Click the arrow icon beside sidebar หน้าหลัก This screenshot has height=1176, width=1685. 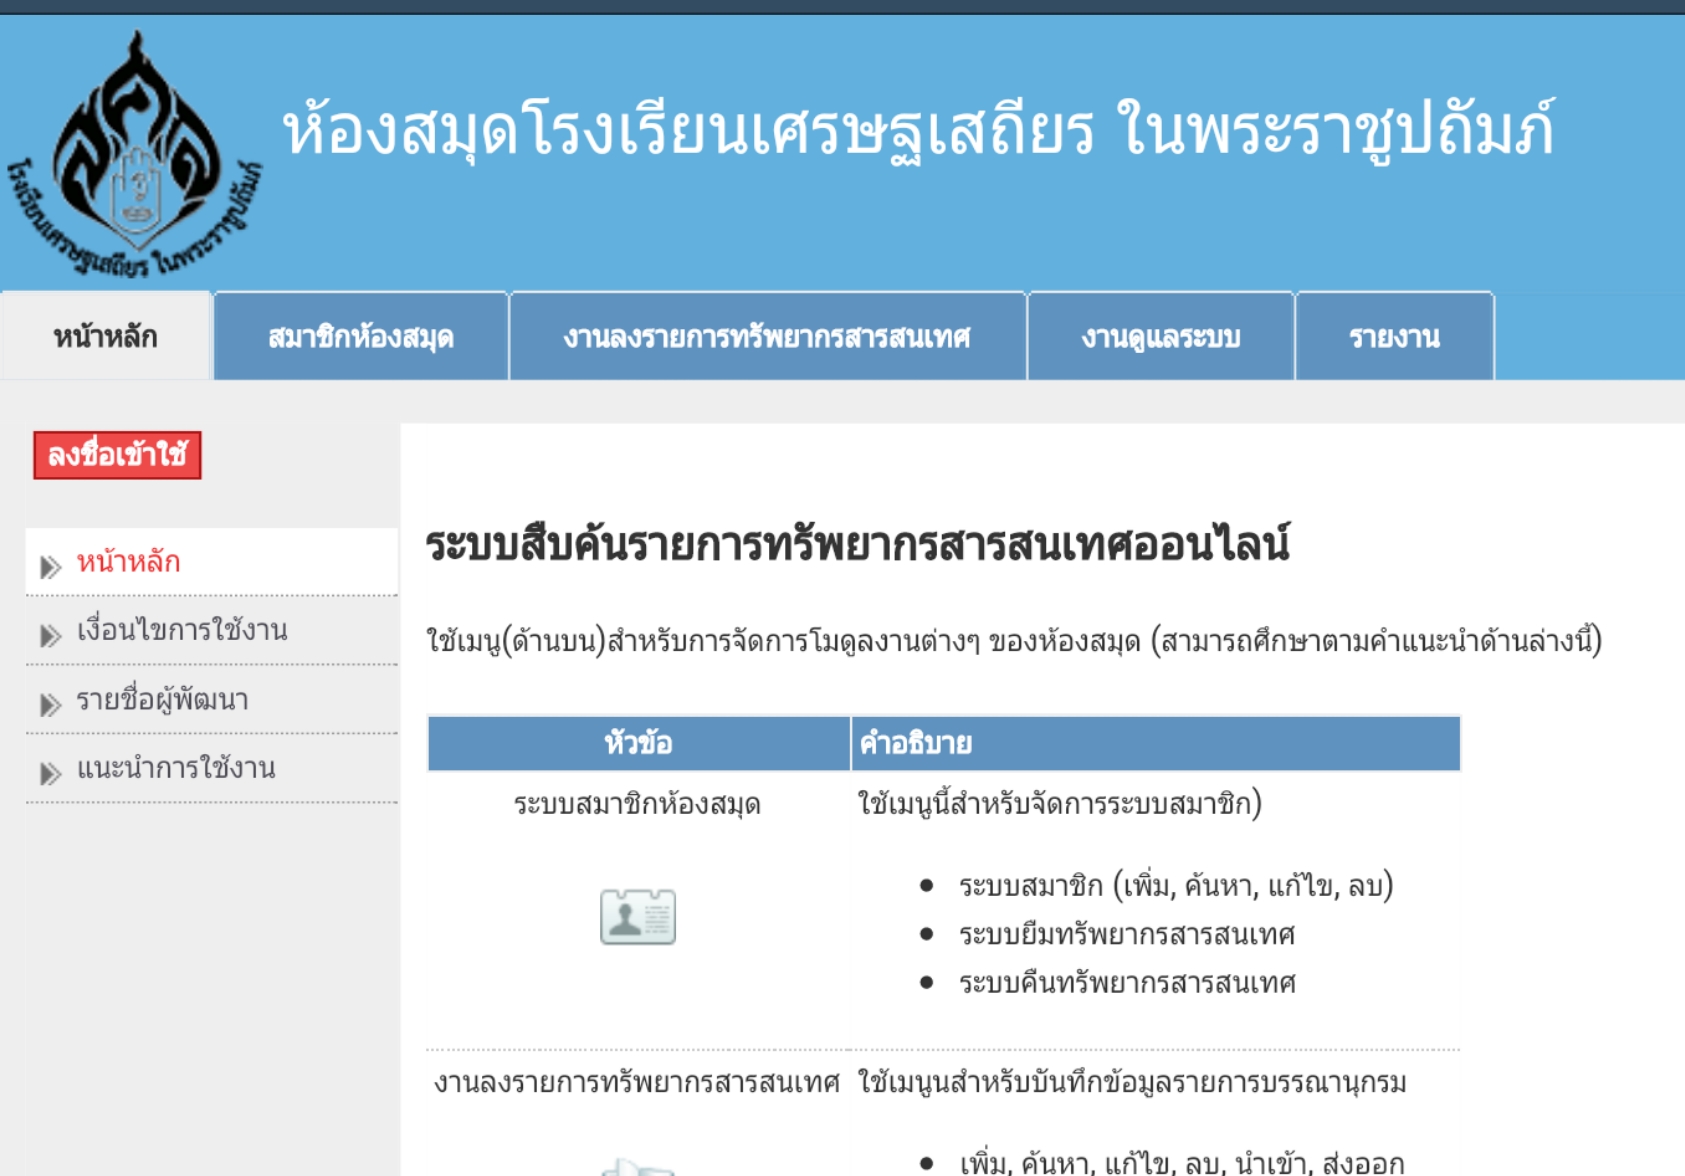click(x=50, y=567)
